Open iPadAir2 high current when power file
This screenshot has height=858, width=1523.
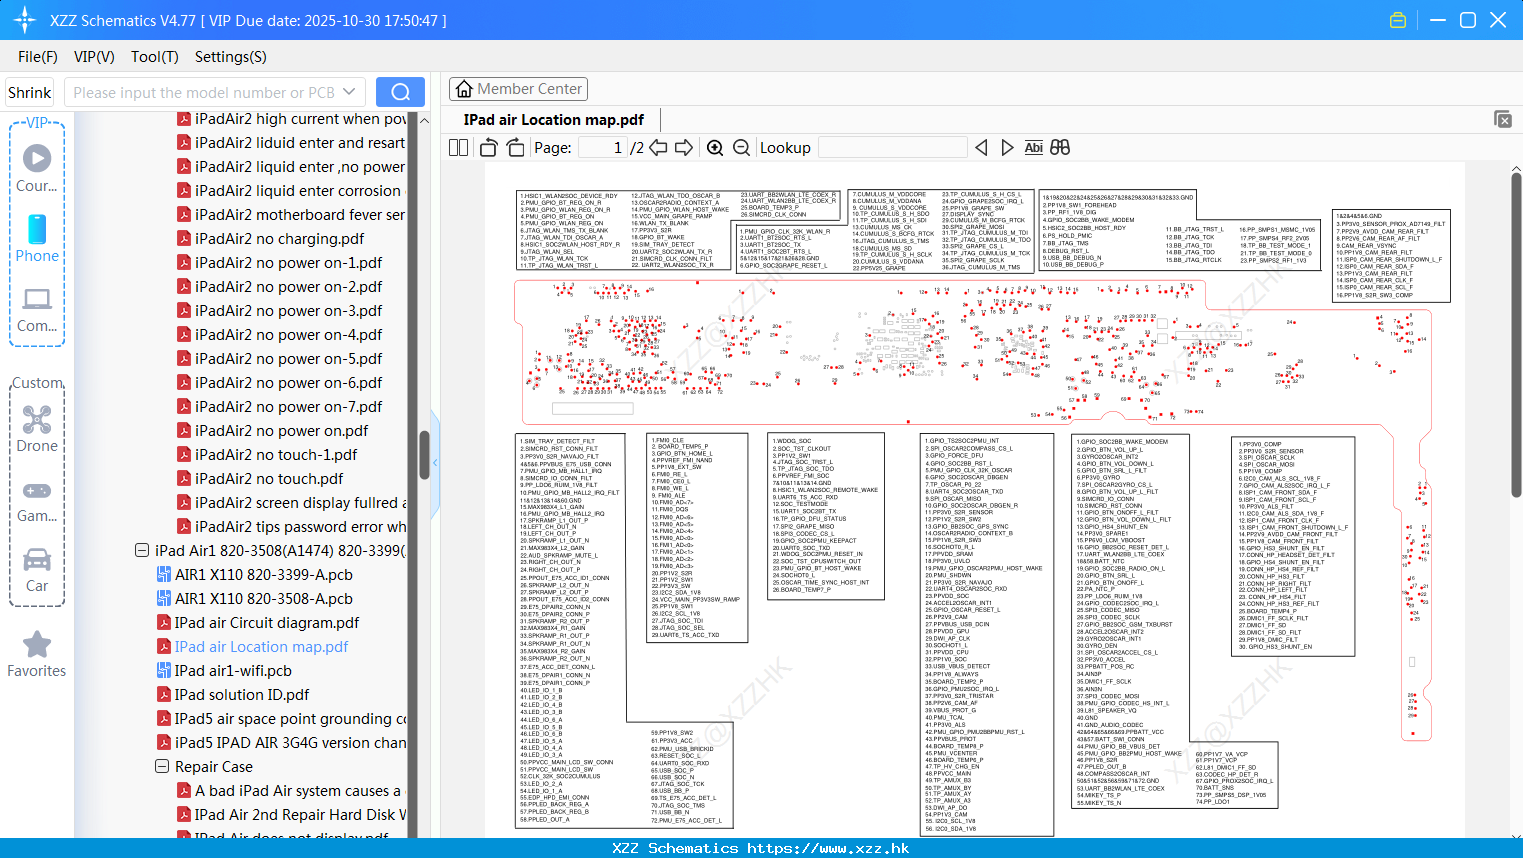pos(300,118)
